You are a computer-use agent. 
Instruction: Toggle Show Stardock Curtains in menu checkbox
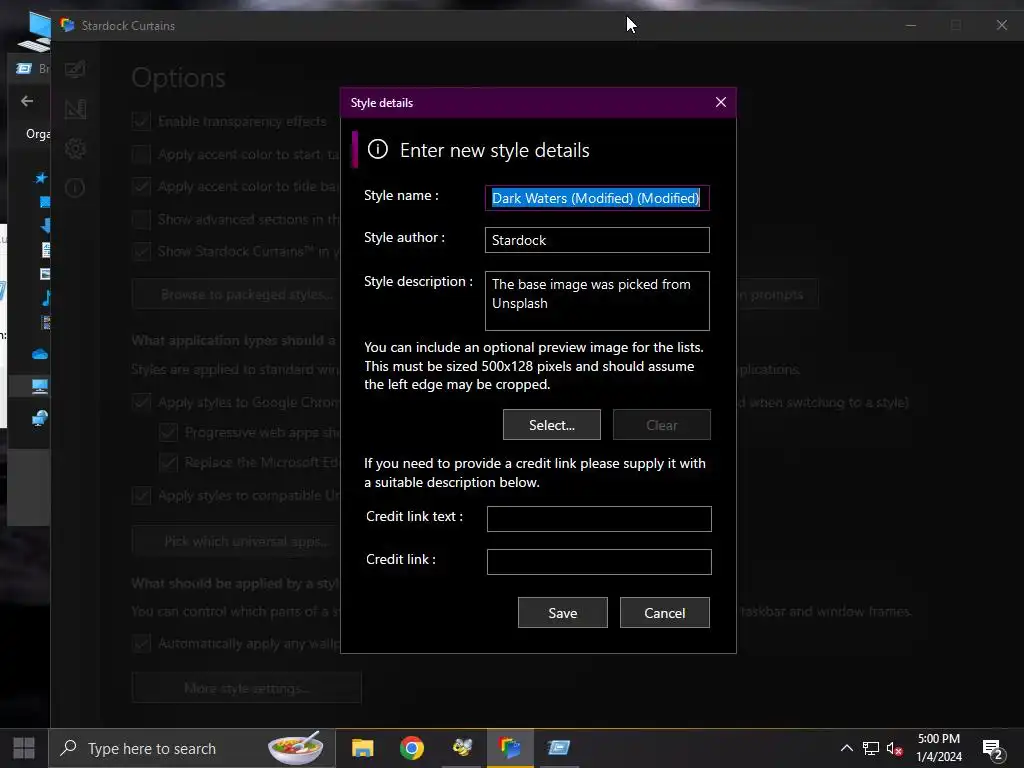tap(141, 251)
